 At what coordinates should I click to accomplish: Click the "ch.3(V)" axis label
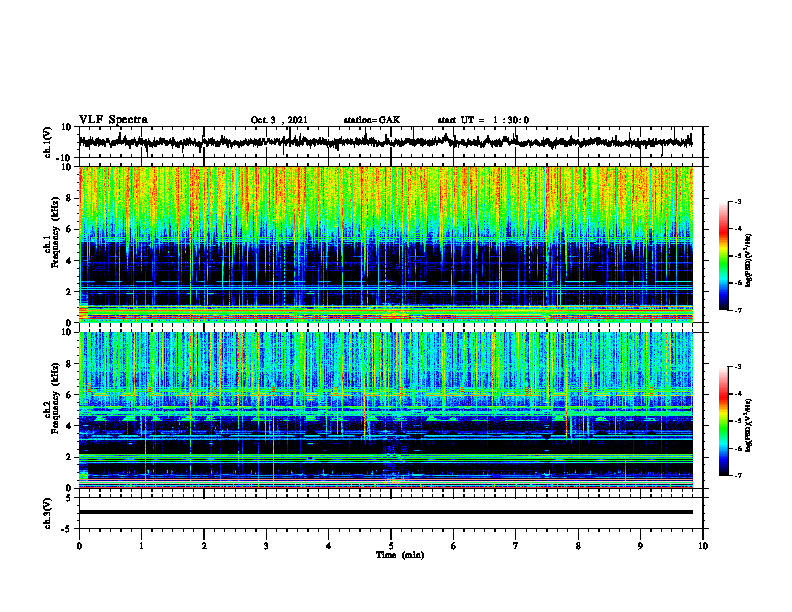pos(47,513)
